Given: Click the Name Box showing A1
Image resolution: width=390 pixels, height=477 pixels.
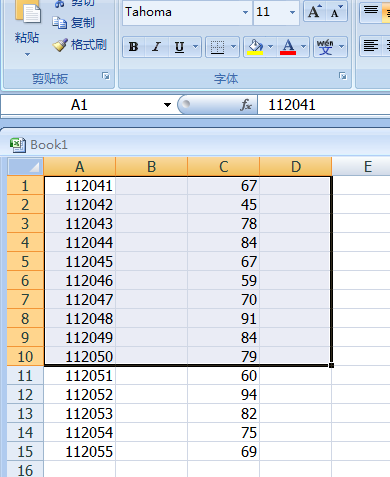Looking at the screenshot, I should coord(79,105).
